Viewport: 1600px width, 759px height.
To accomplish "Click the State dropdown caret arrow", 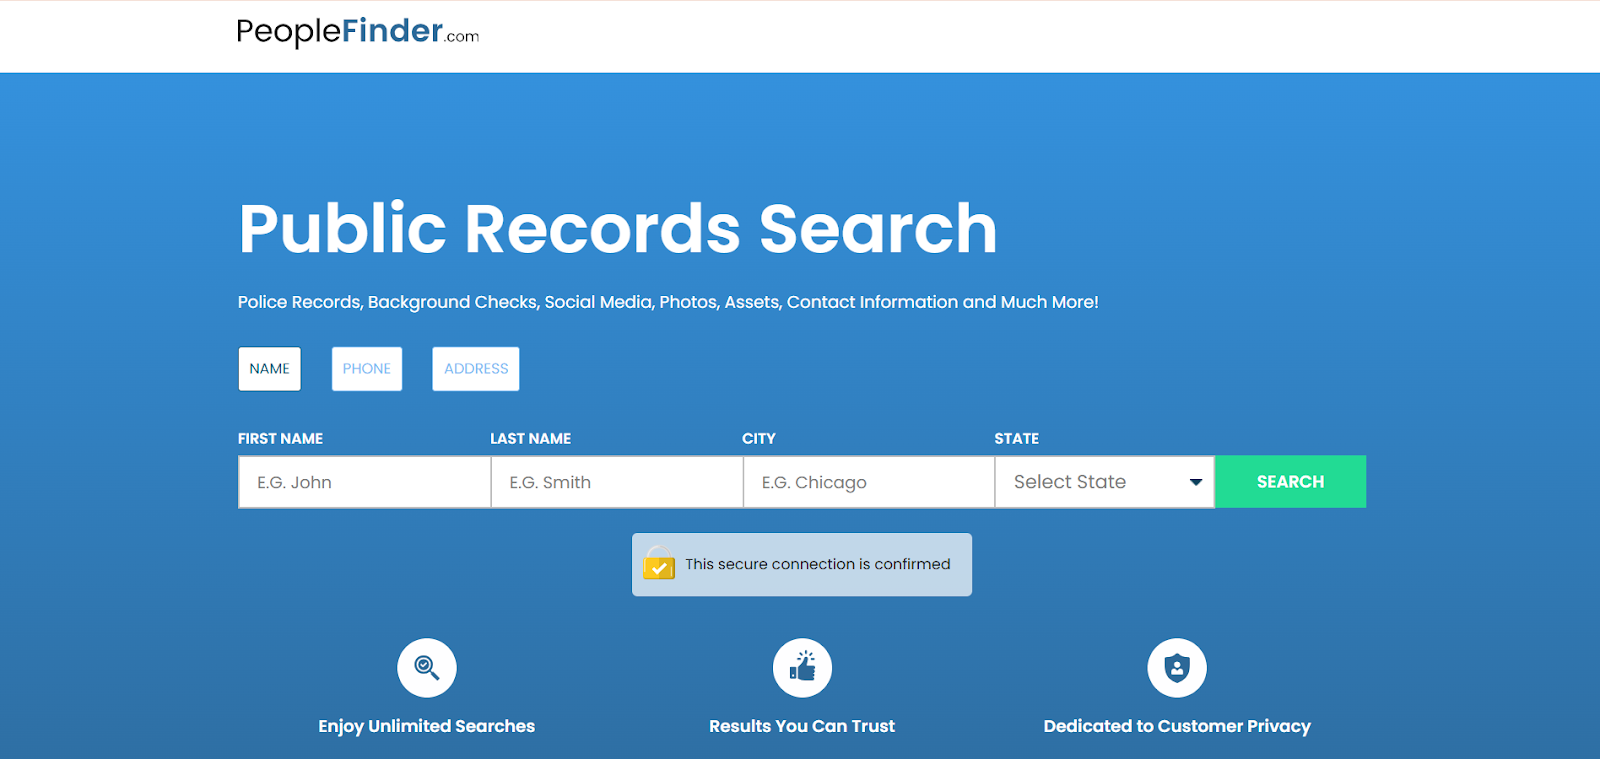I will click(1195, 482).
